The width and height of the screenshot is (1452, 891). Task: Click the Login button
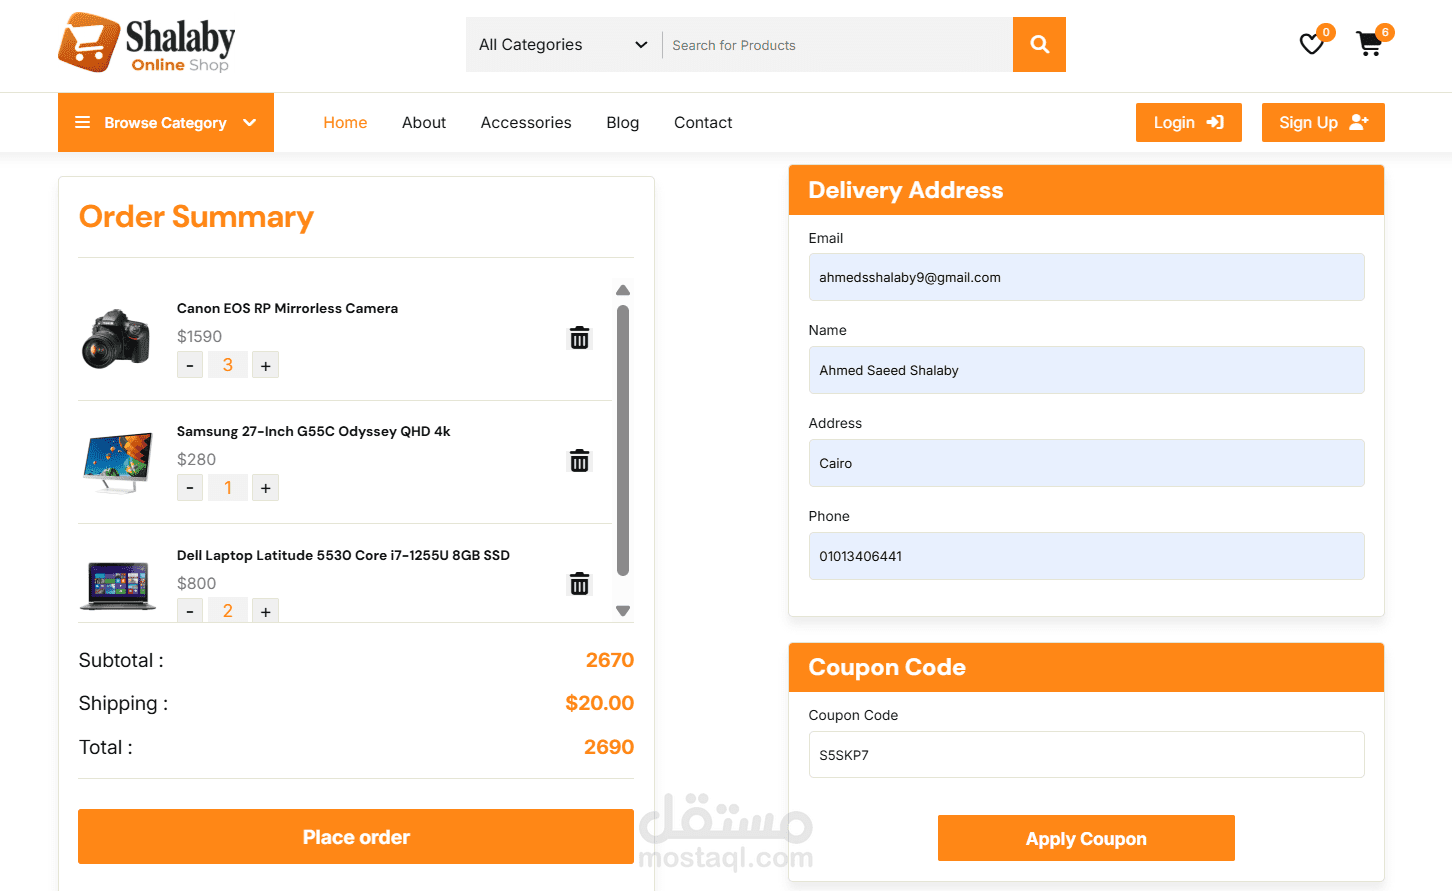tap(1188, 122)
